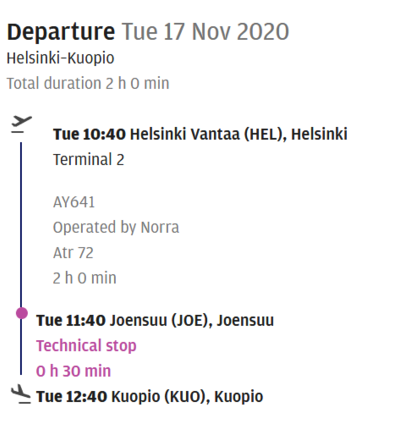
Task: Click the departing airplane takeoff icon
Action: point(22,125)
